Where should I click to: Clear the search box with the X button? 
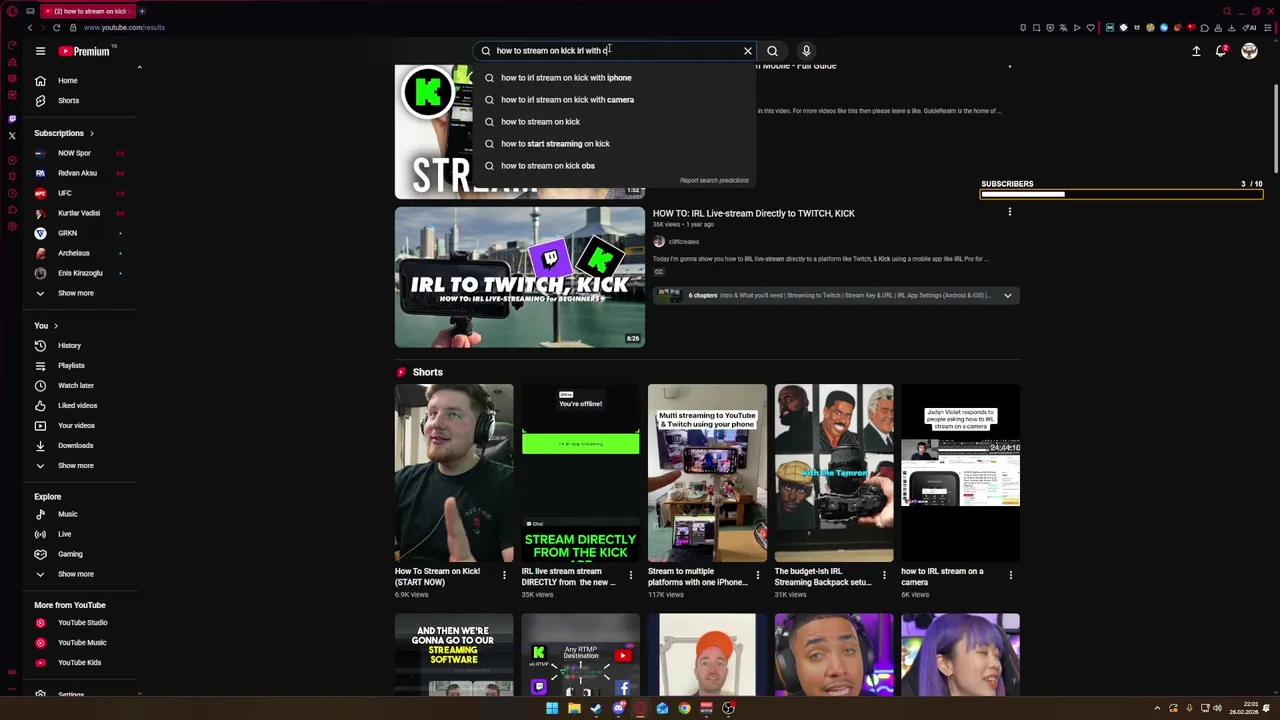(747, 51)
